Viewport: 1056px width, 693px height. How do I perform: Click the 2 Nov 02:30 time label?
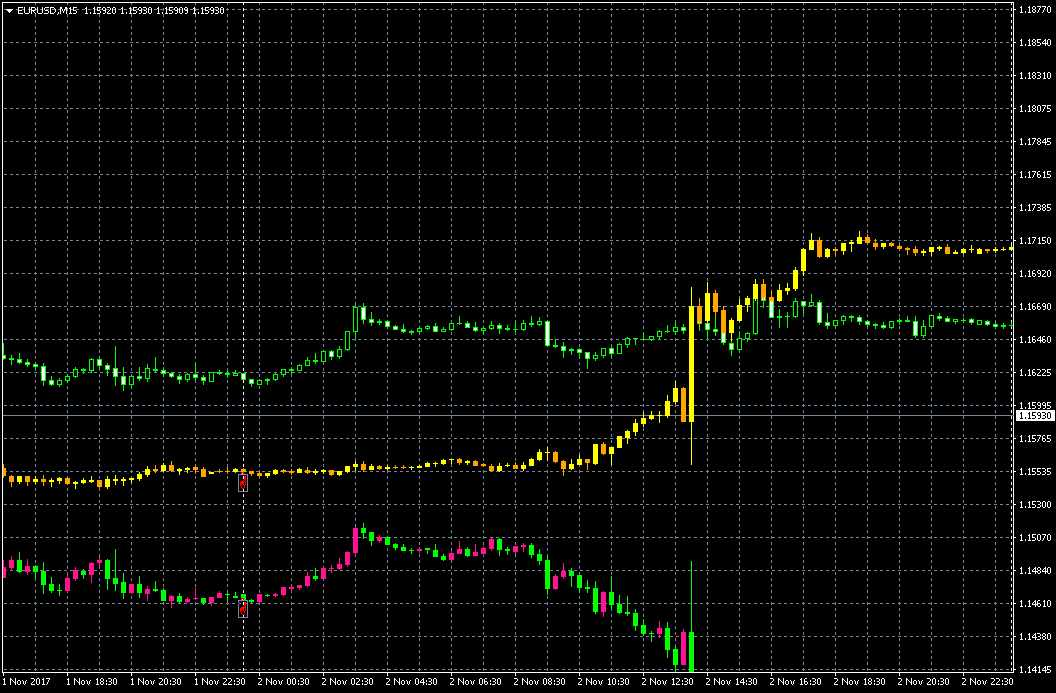[349, 682]
